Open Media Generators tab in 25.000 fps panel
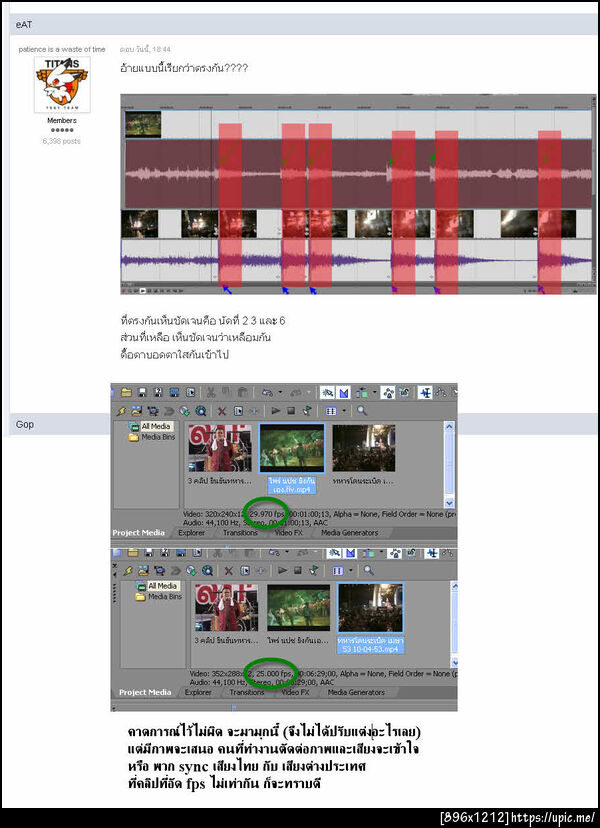 pos(356,692)
